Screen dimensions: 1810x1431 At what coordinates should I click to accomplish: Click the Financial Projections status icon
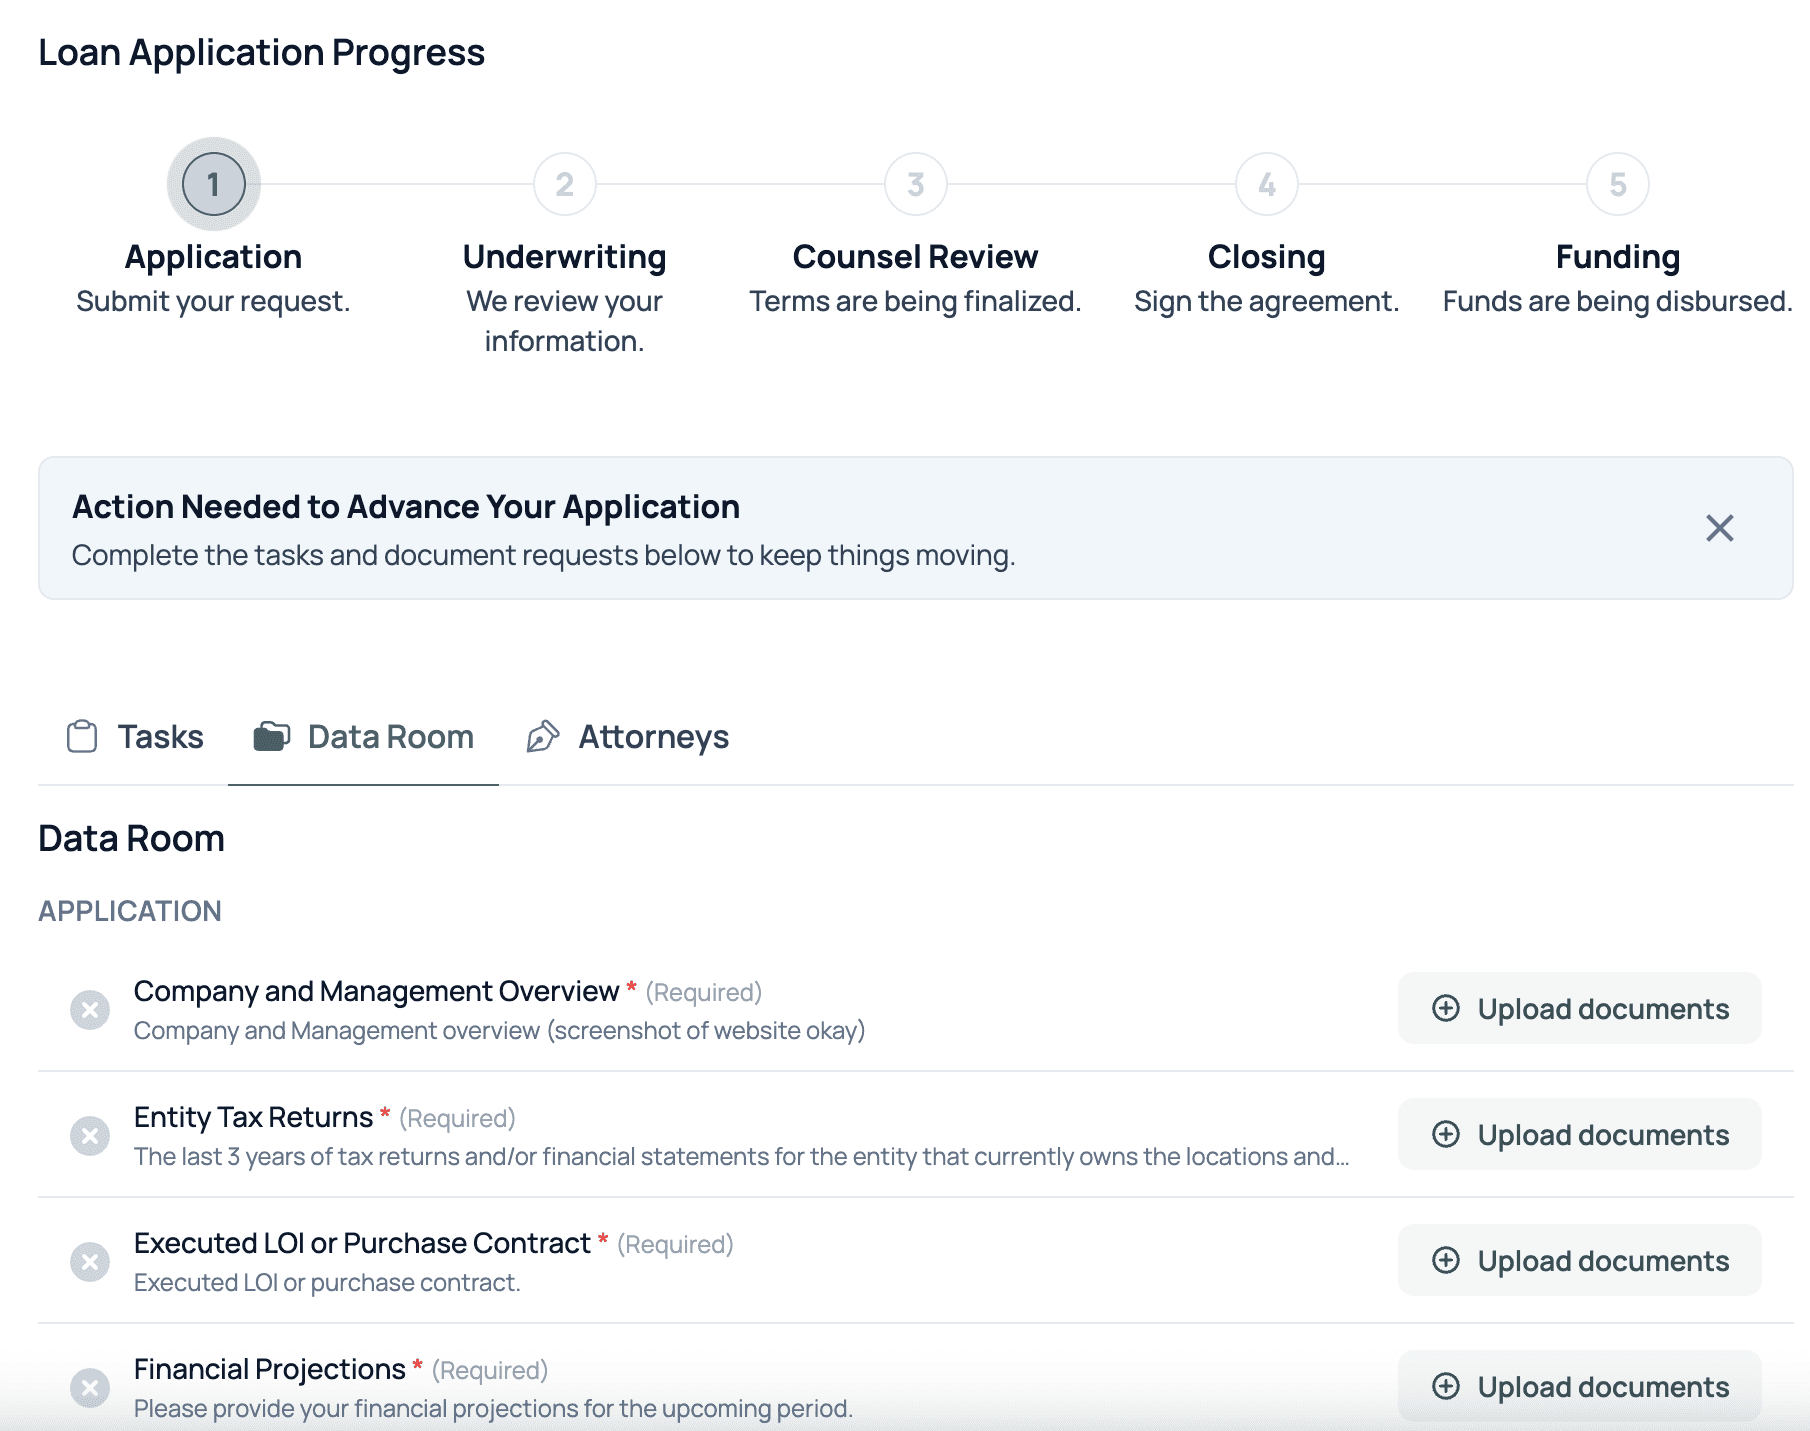point(90,1388)
